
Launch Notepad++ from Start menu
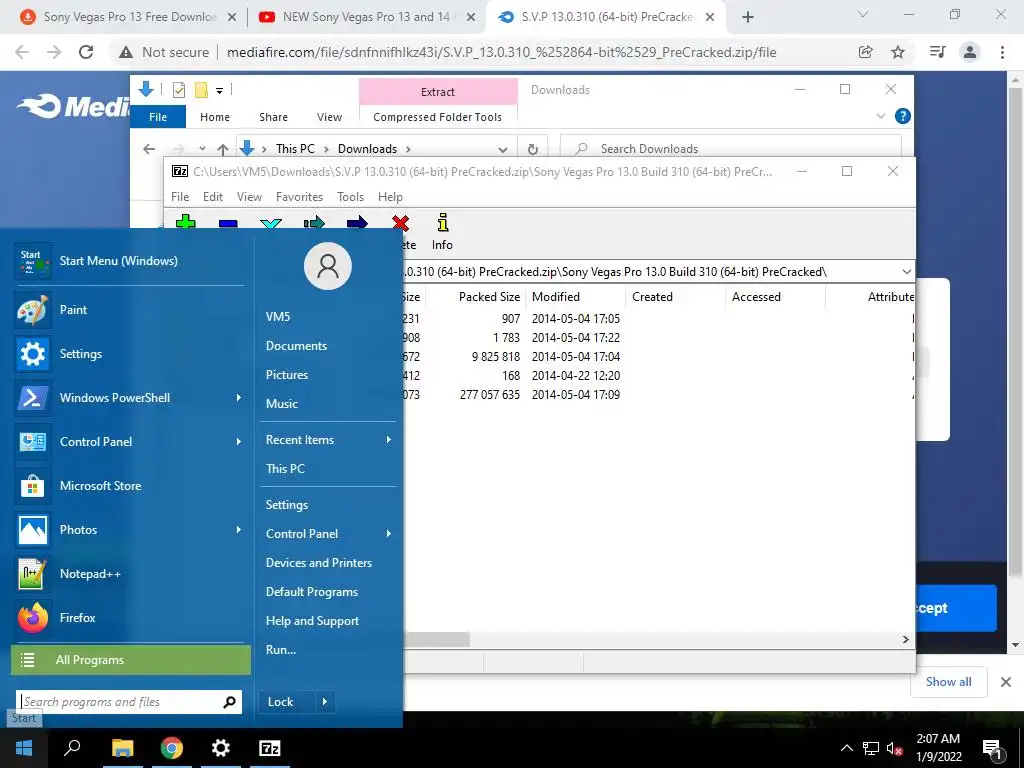pos(131,574)
